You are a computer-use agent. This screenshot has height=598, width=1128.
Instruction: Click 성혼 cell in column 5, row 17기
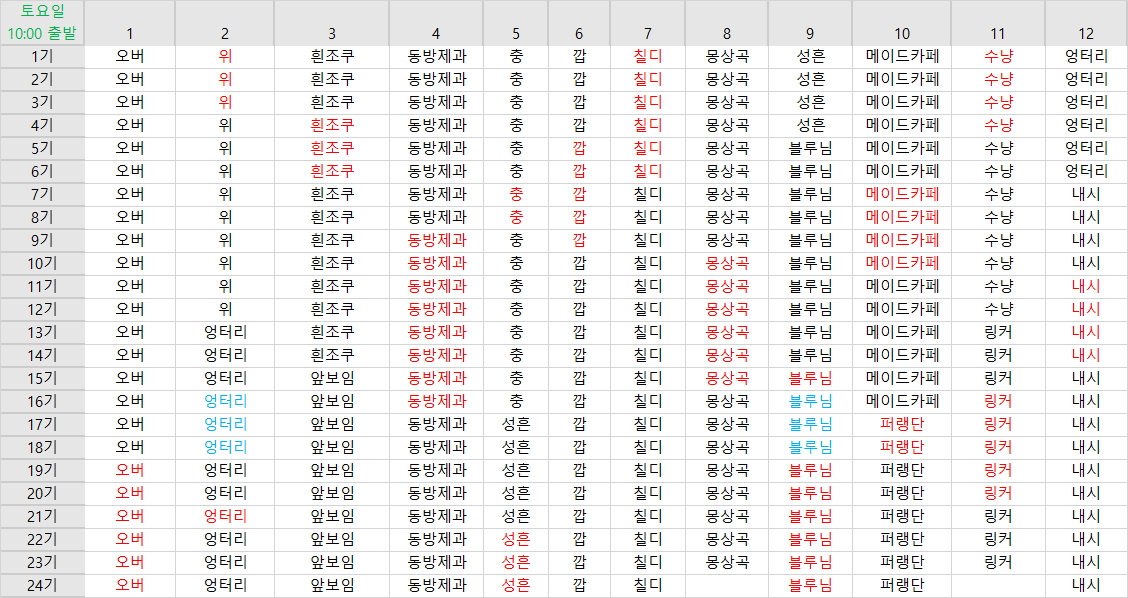click(516, 424)
